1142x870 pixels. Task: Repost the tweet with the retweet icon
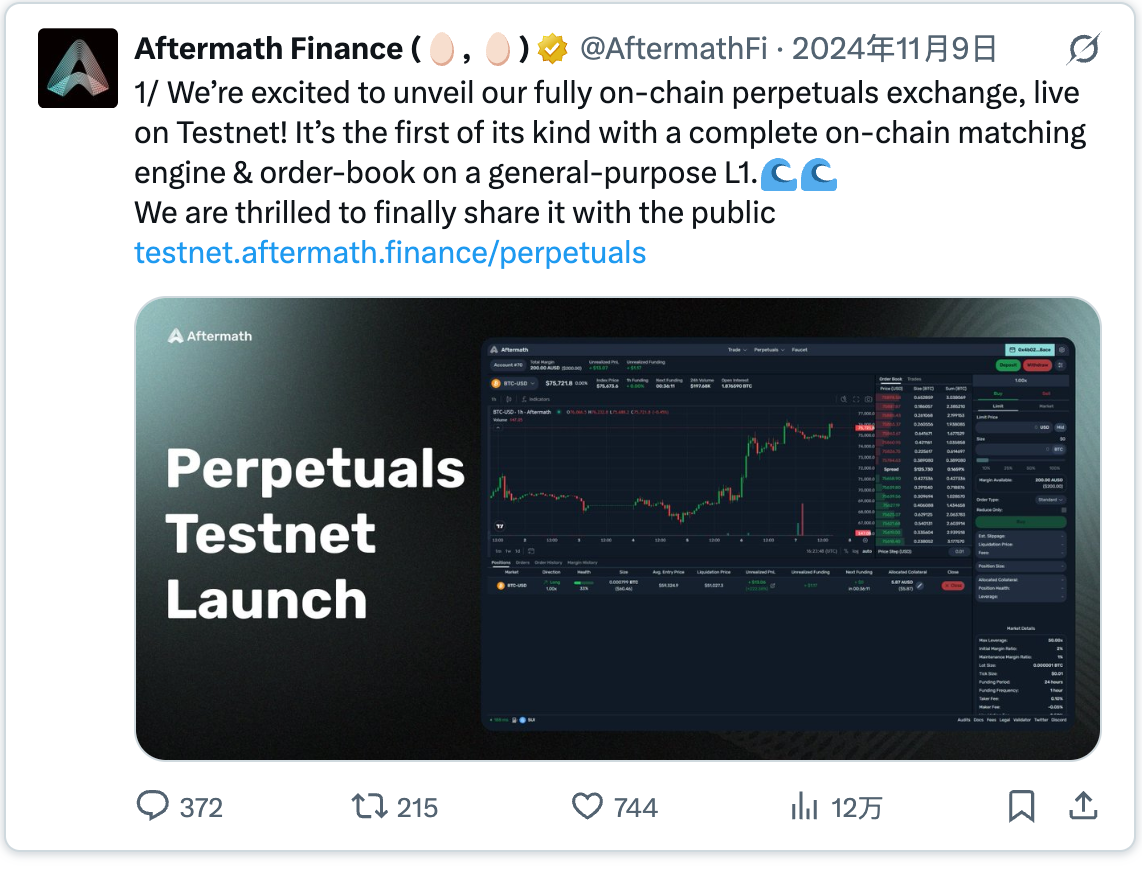[x=368, y=806]
